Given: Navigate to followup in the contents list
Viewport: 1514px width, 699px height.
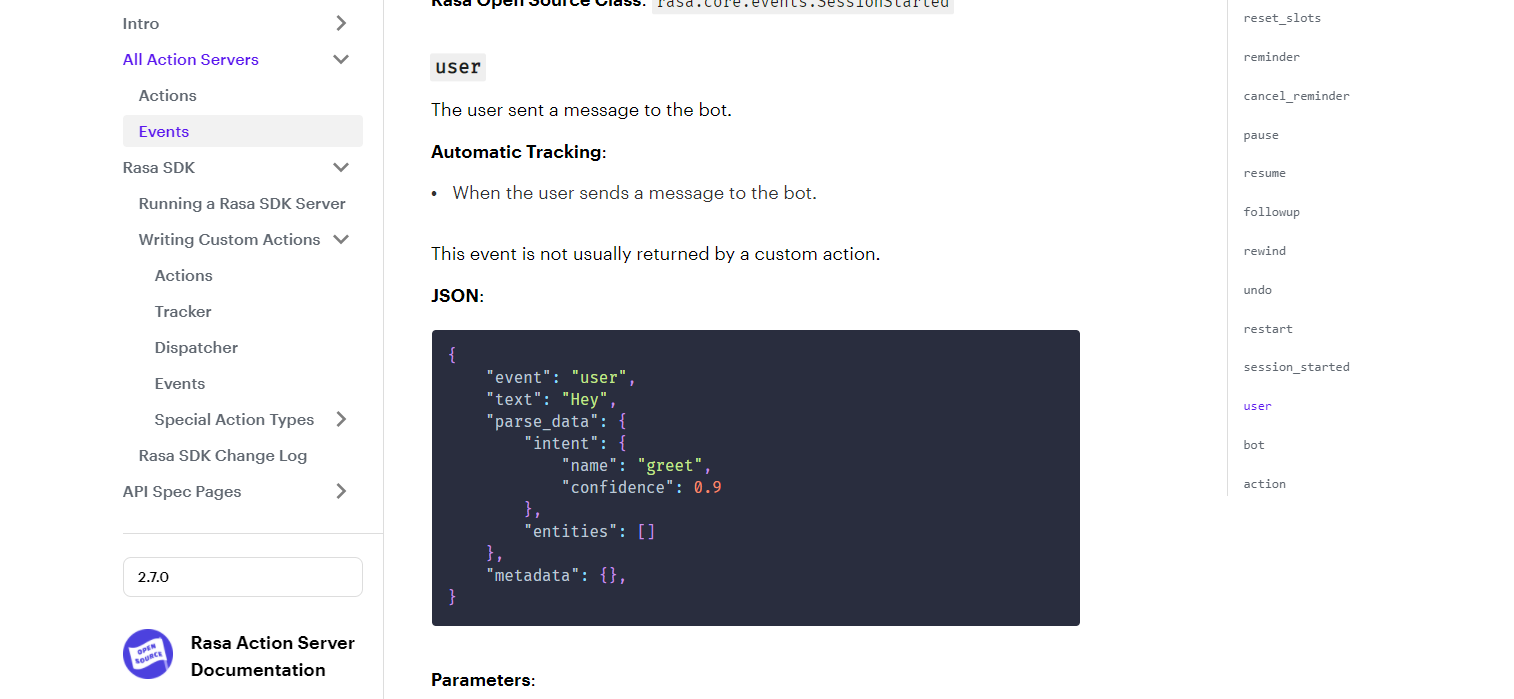Looking at the screenshot, I should pyautogui.click(x=1271, y=212).
